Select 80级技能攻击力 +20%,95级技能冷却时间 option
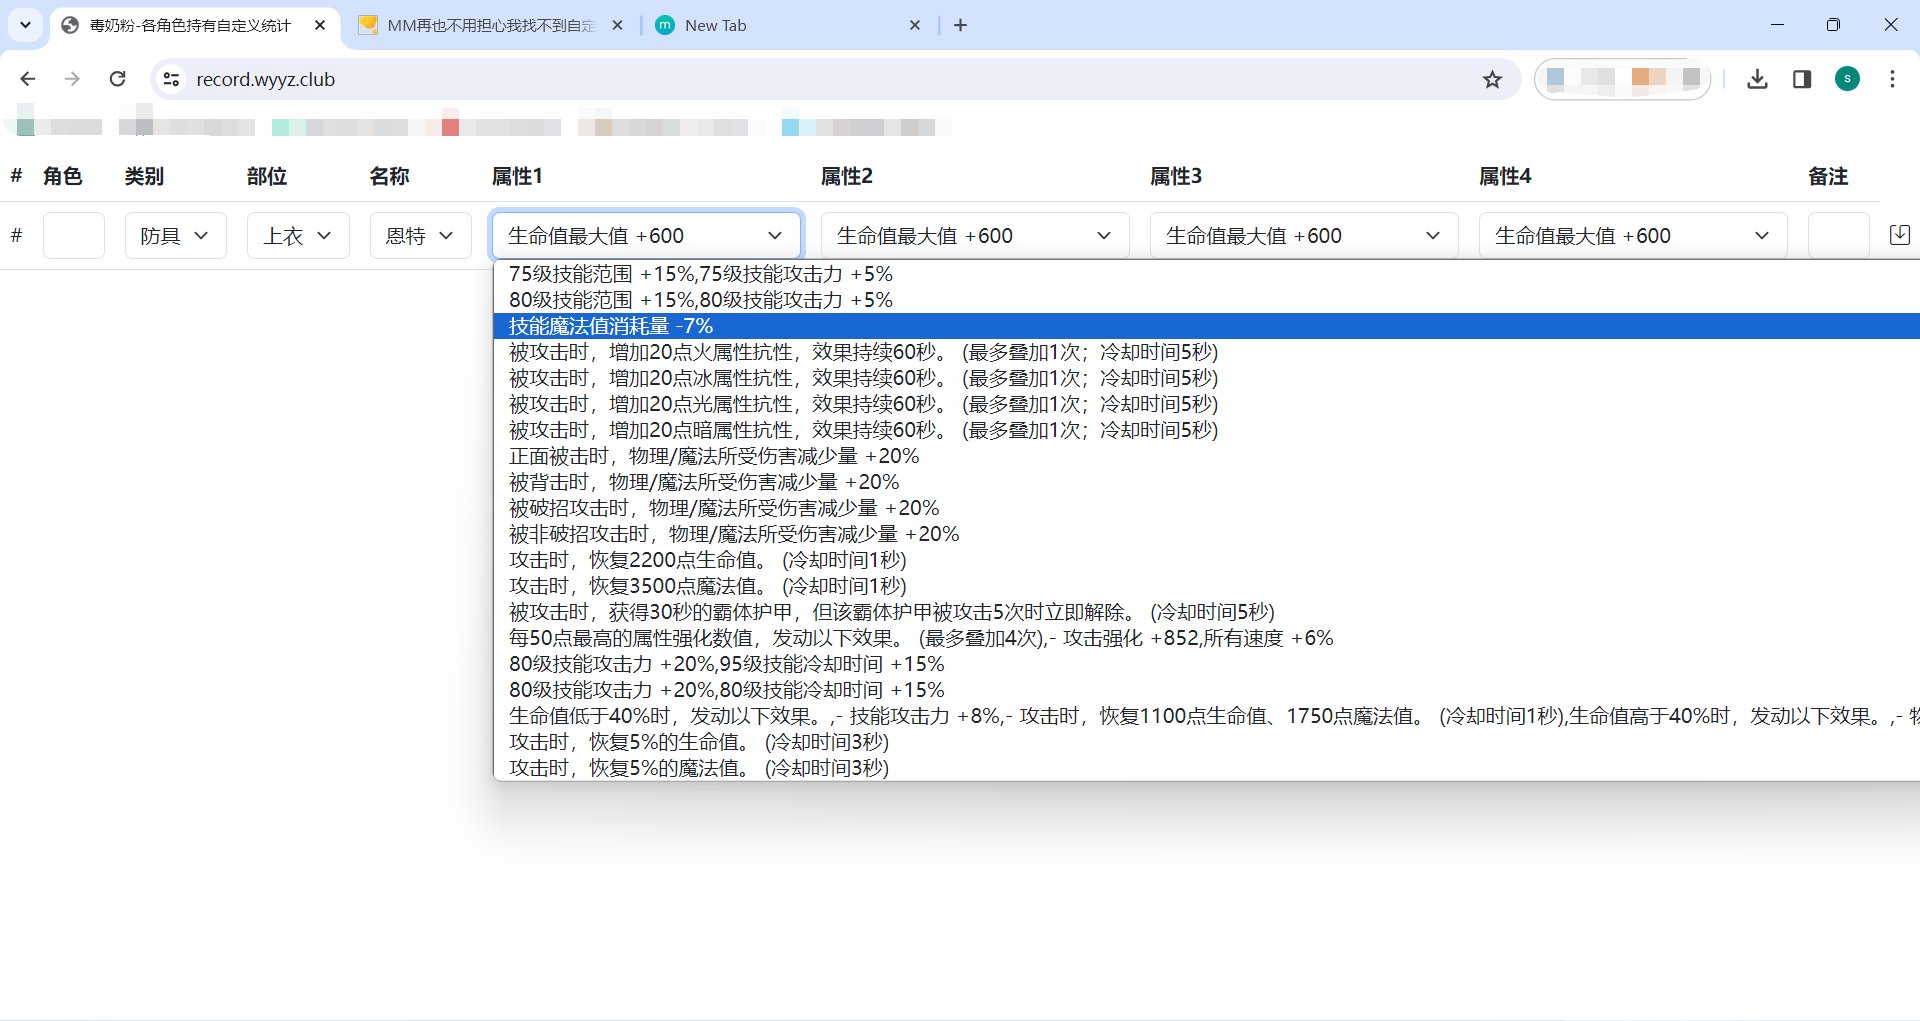1920x1021 pixels. pyautogui.click(x=1207, y=663)
